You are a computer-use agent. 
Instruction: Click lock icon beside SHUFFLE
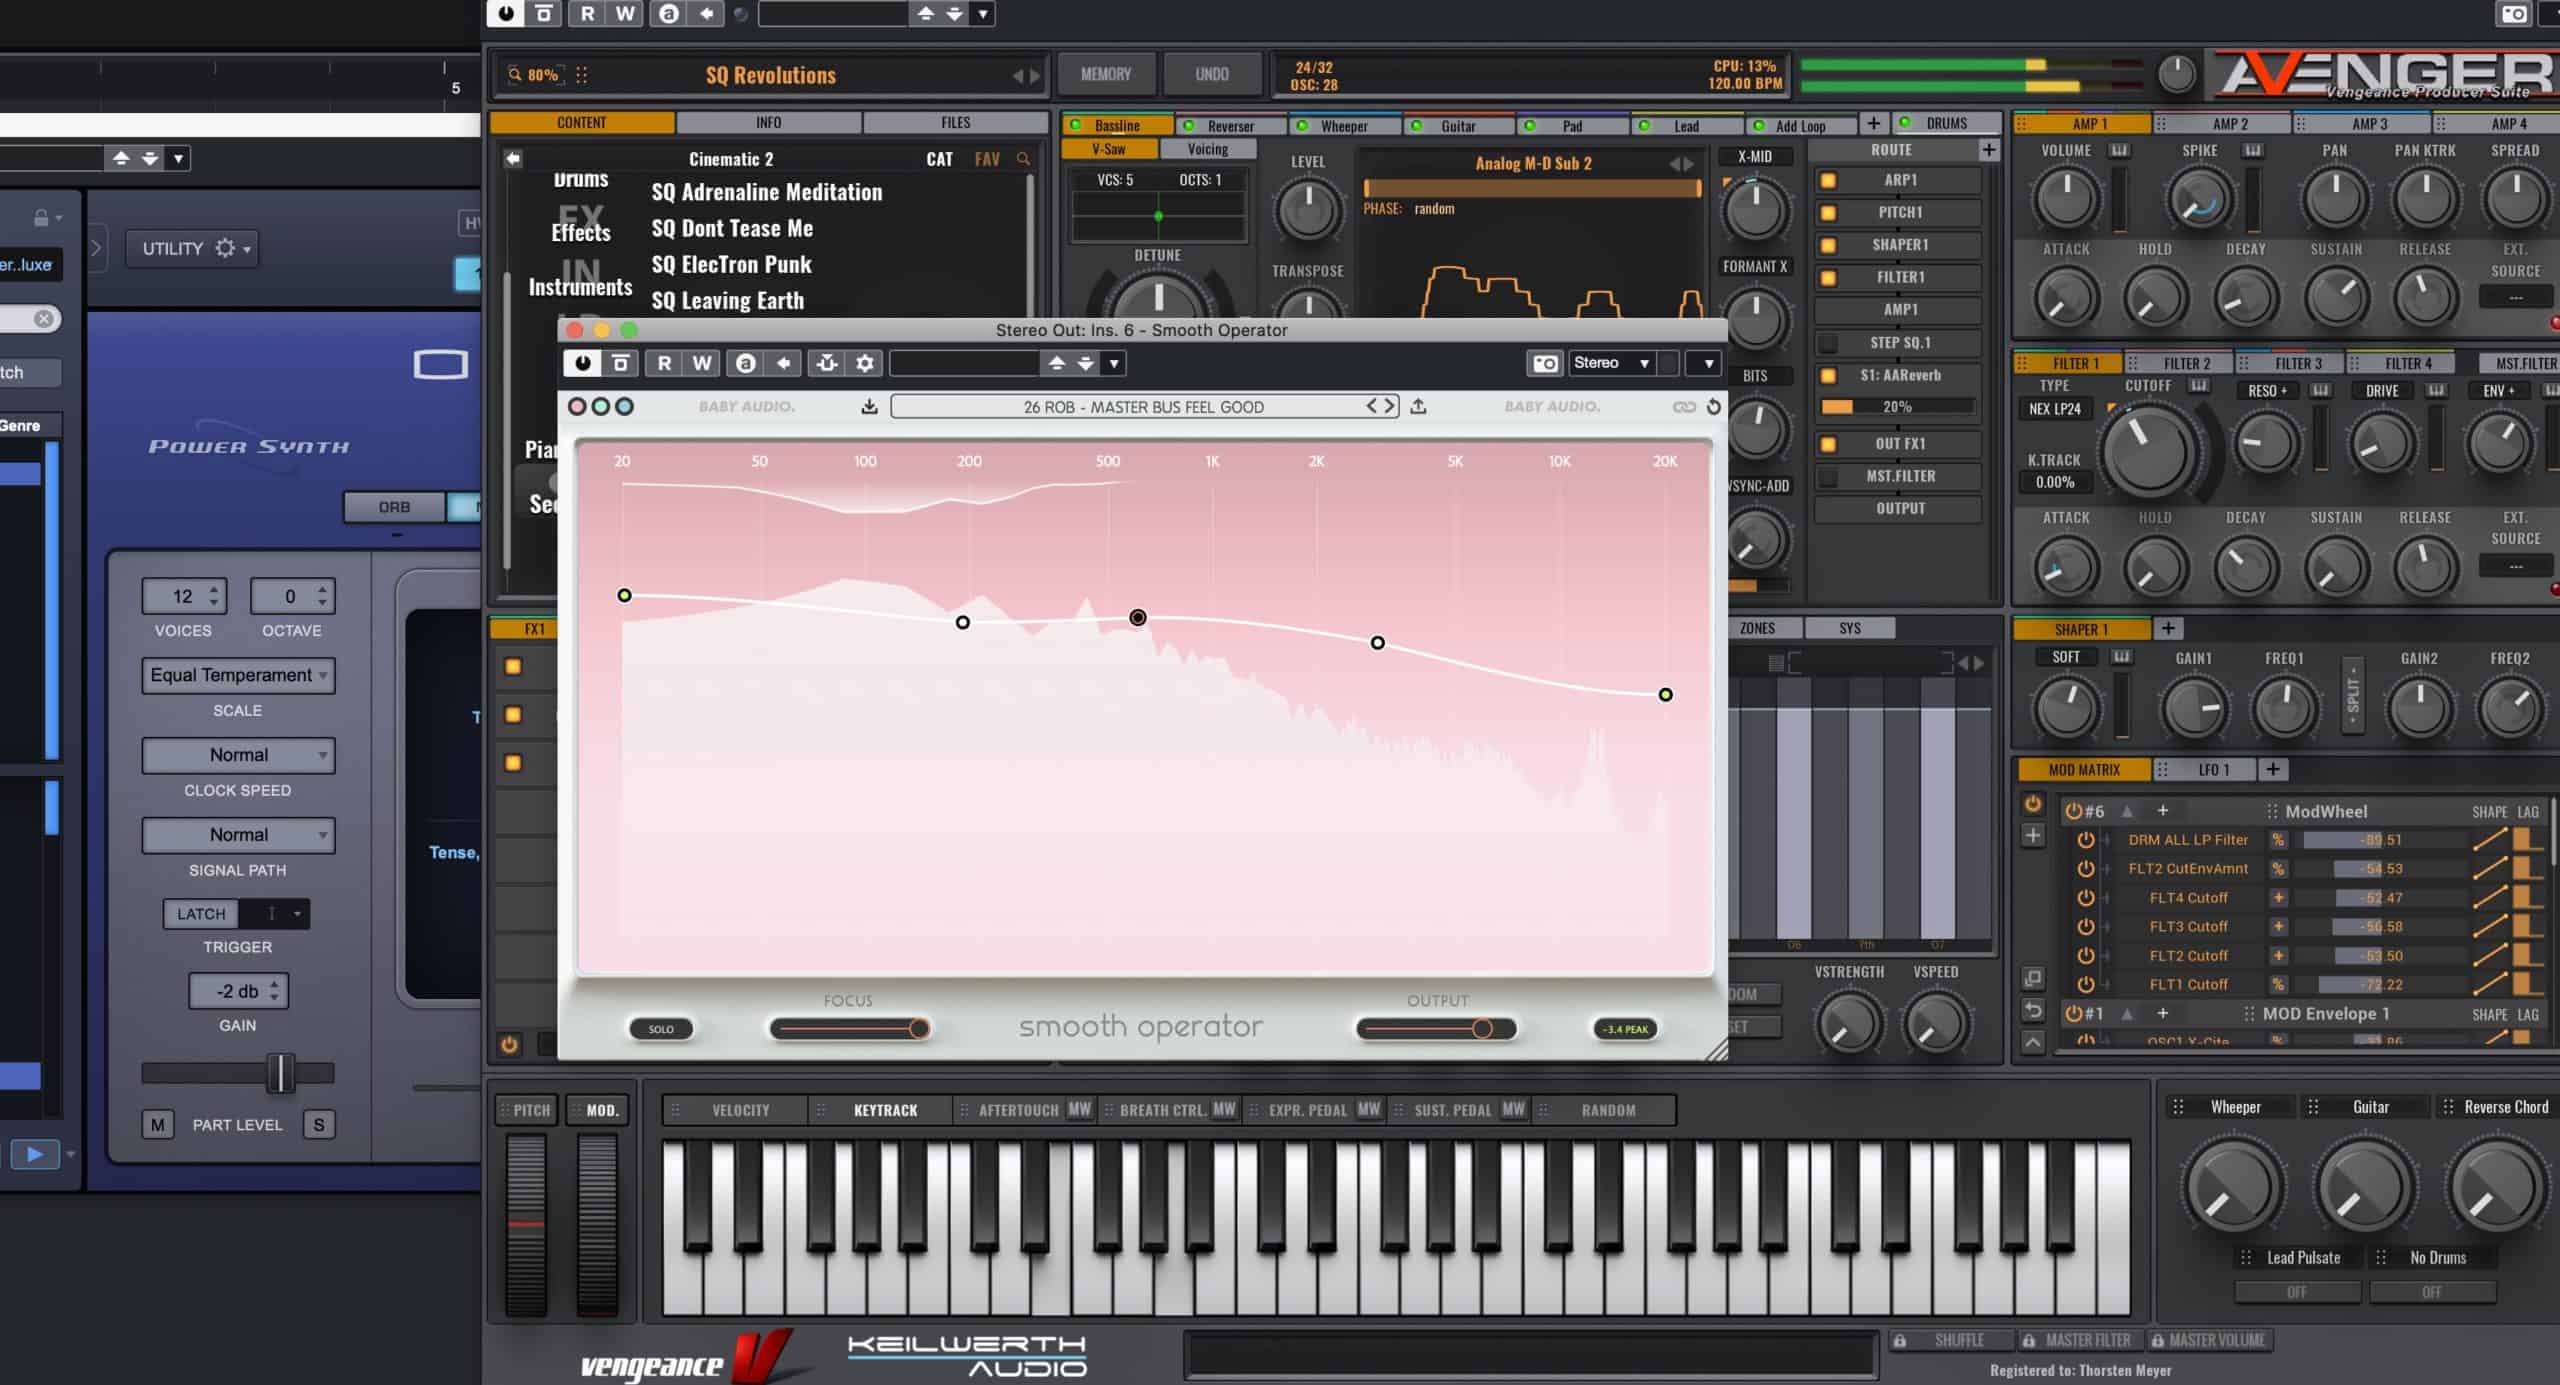click(1899, 1340)
